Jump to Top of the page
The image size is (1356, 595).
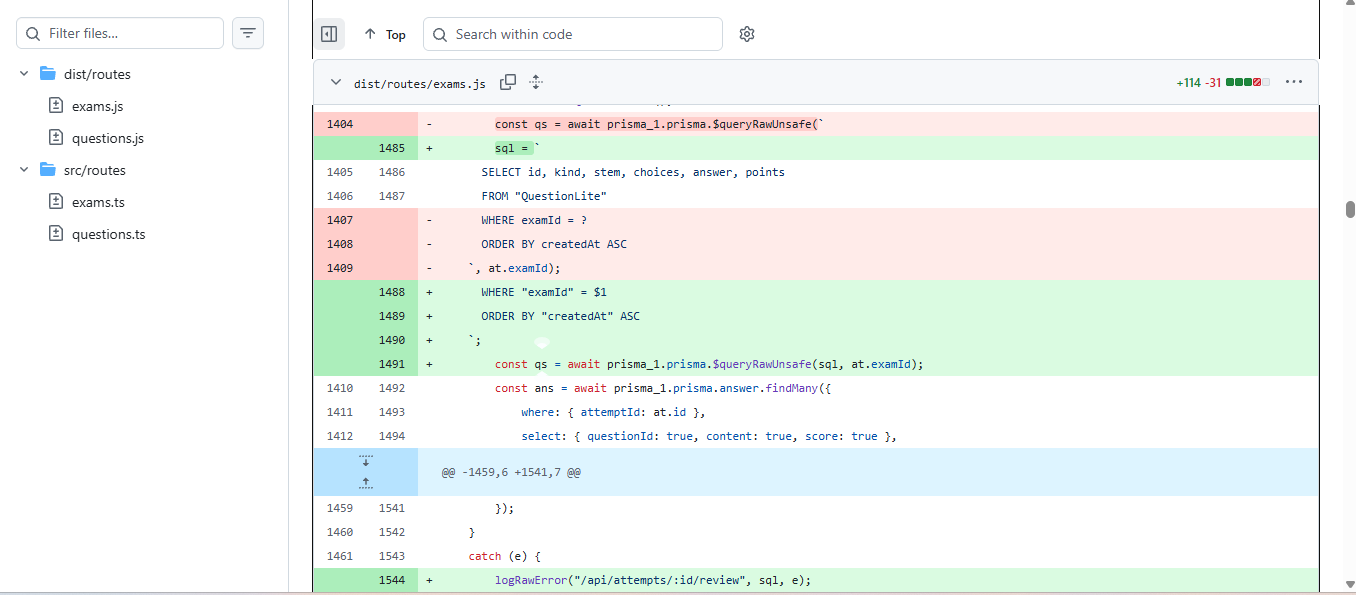coord(384,34)
